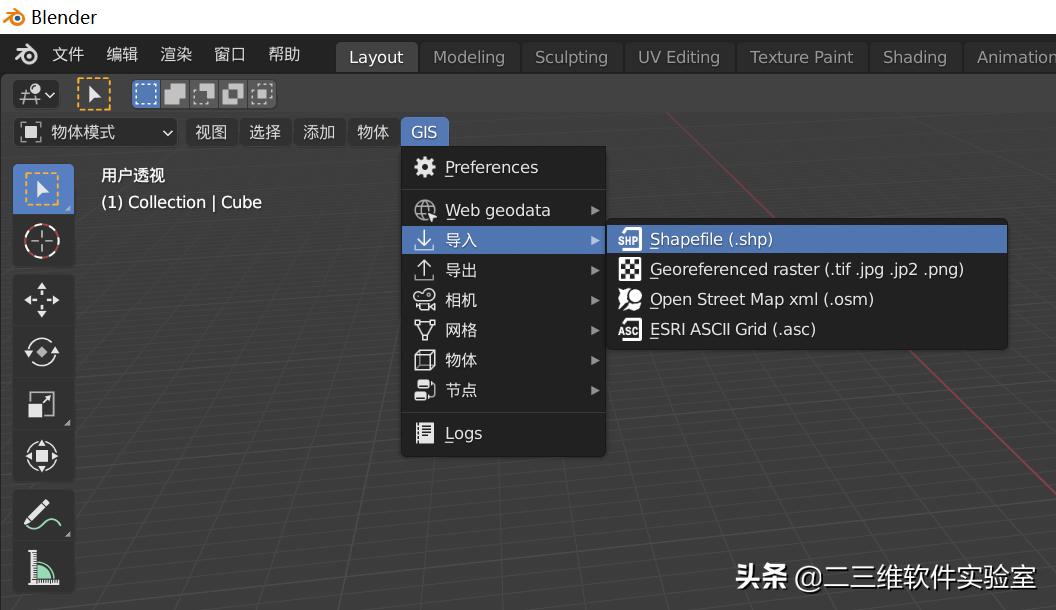Activate the Transform tool
This screenshot has height=610, width=1056.
(x=43, y=456)
